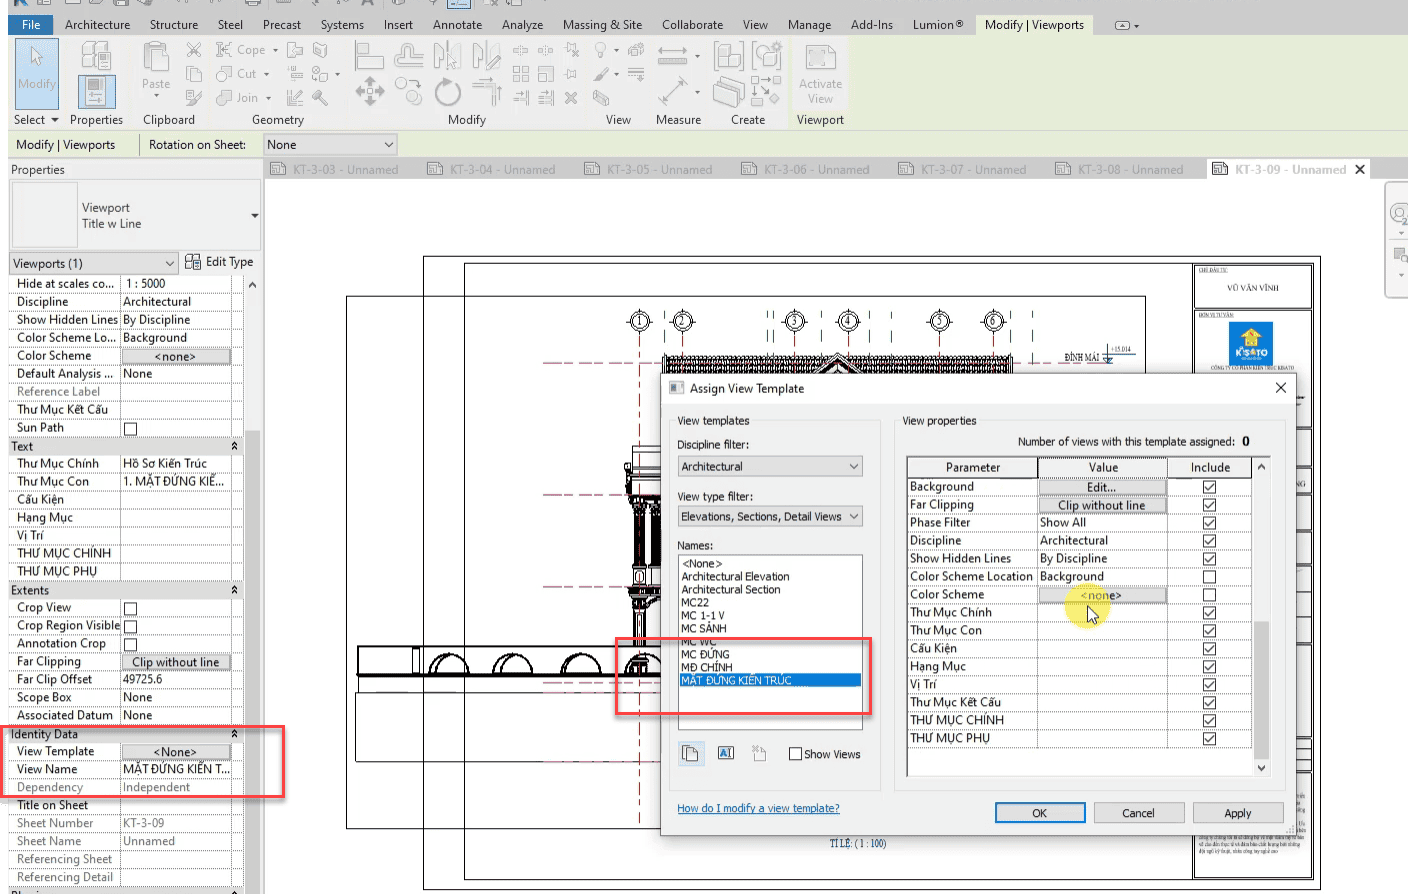Click the Create Group icon

pyautogui.click(x=767, y=55)
